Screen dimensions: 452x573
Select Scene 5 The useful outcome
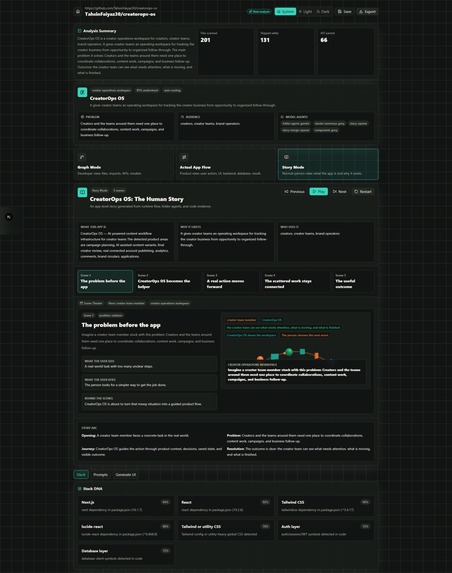tap(353, 281)
